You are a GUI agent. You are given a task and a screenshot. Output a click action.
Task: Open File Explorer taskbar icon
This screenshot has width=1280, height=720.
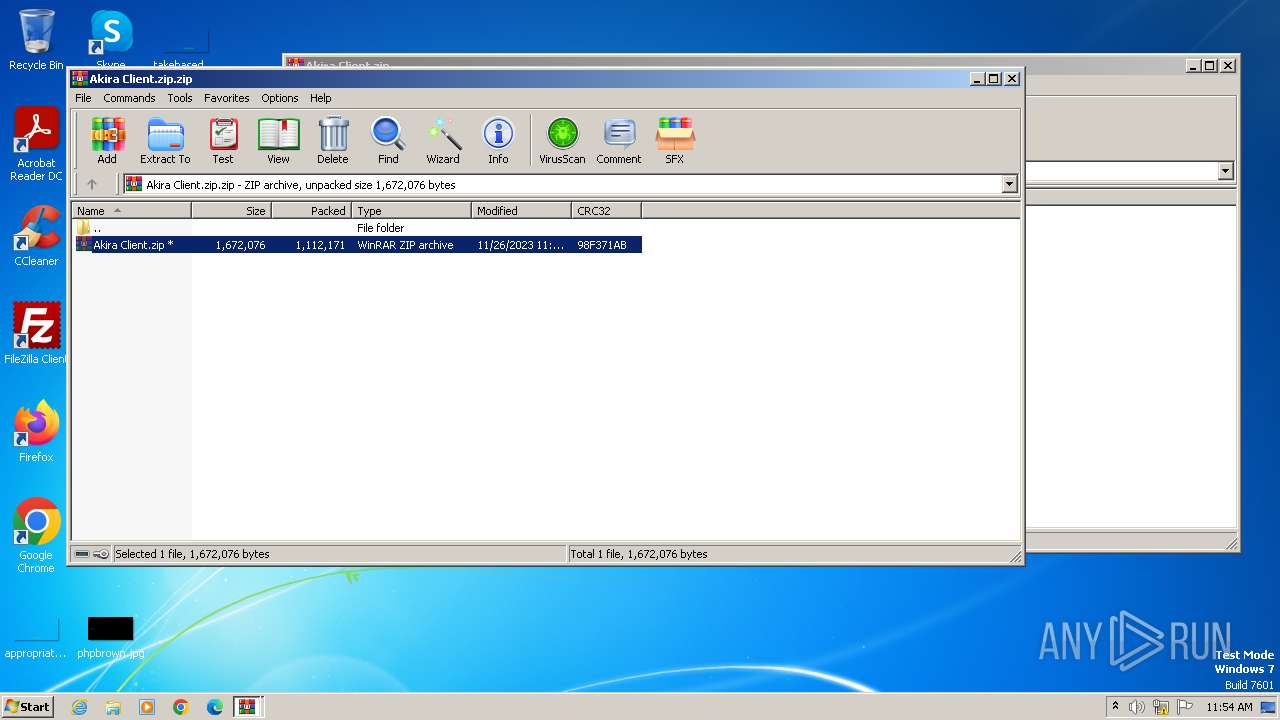tap(113, 707)
